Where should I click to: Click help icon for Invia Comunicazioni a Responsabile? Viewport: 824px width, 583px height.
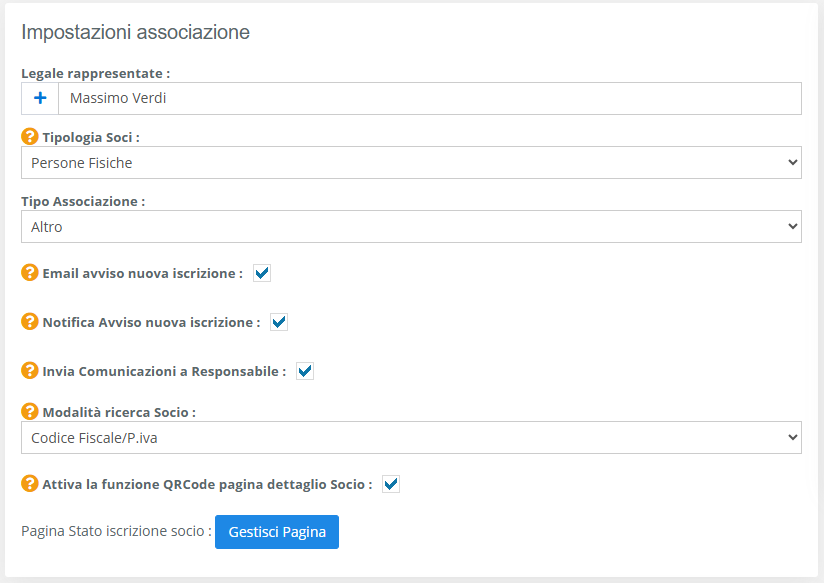click(x=29, y=370)
